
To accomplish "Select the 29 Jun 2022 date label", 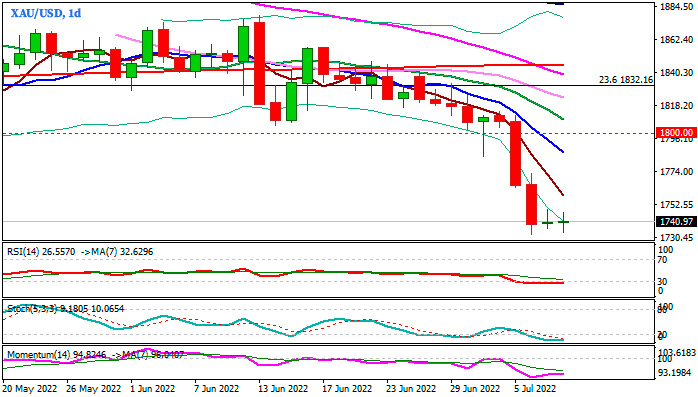I will tap(475, 389).
